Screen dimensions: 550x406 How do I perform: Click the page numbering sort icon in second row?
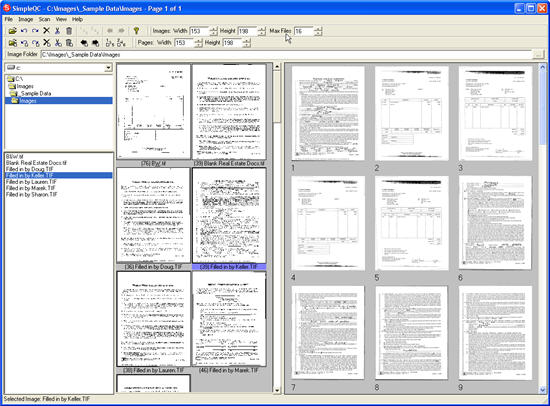(x=110, y=43)
